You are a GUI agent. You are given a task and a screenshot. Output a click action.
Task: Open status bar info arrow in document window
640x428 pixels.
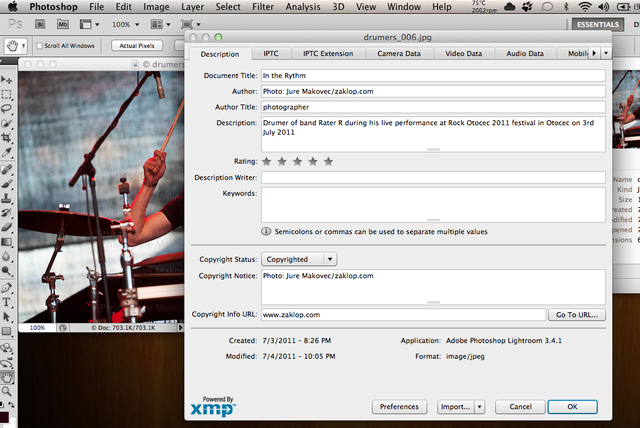coord(180,328)
